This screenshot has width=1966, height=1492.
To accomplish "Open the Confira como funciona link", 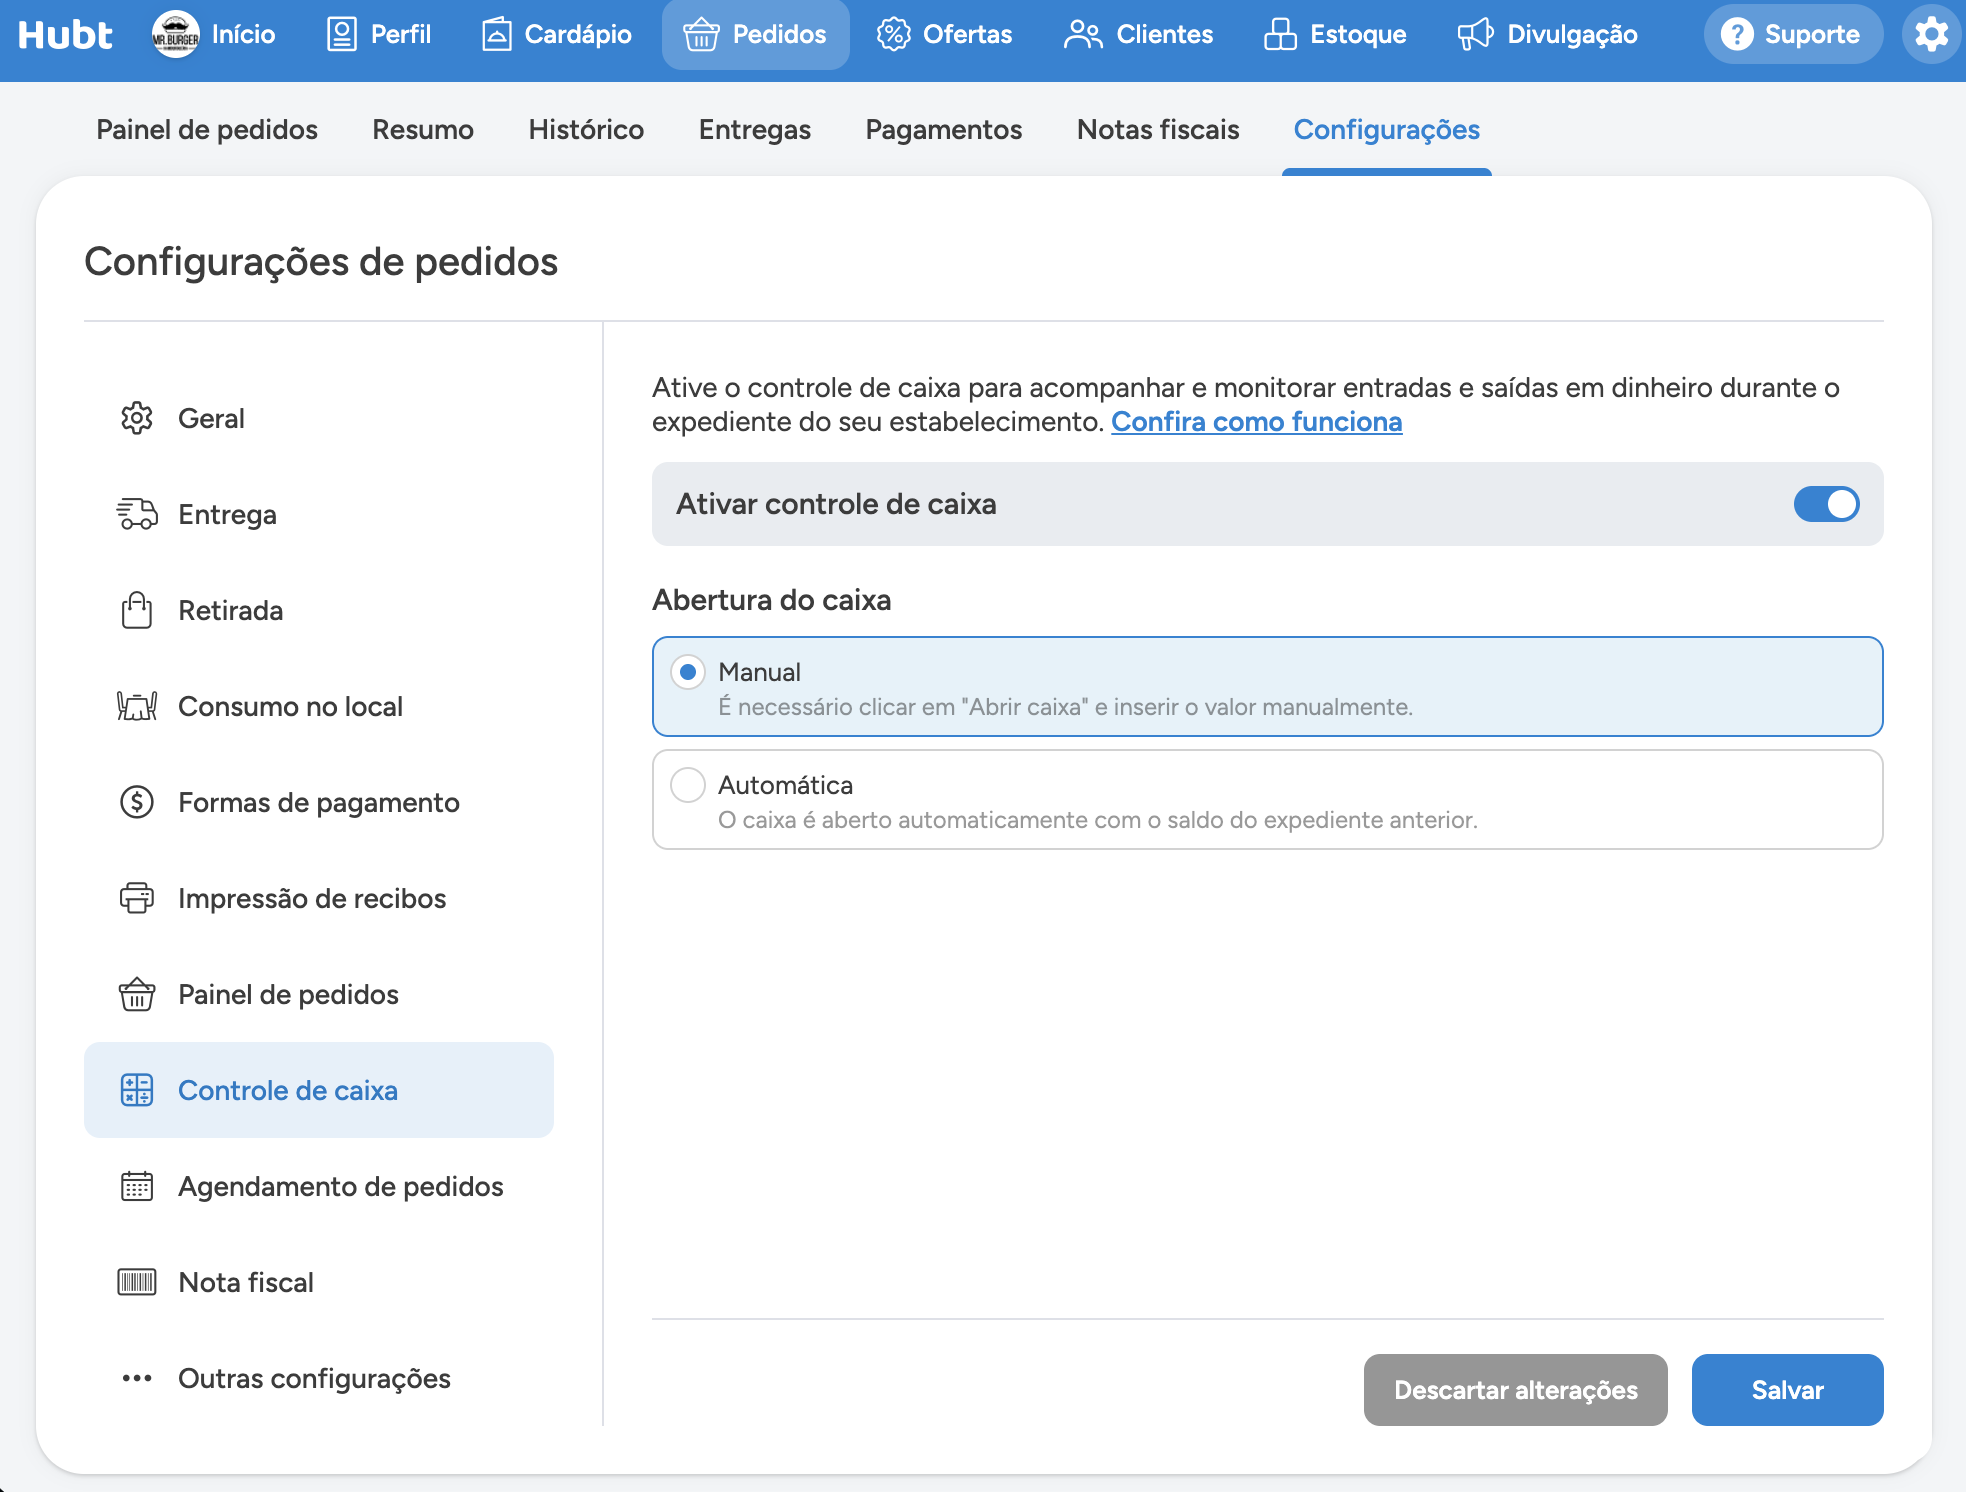I will pyautogui.click(x=1257, y=422).
